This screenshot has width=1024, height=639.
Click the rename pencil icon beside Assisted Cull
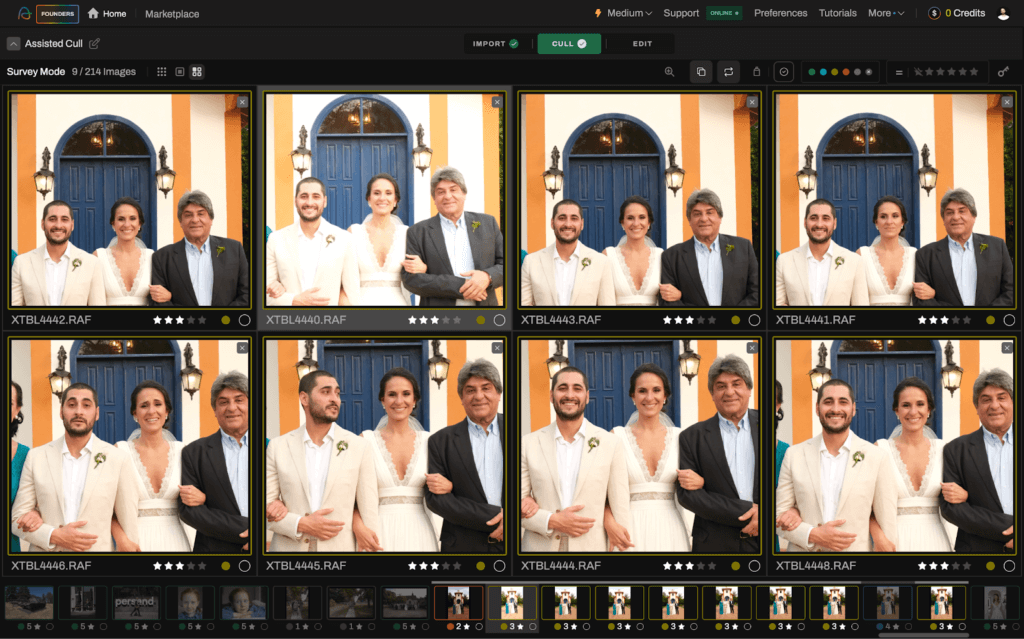coord(94,44)
